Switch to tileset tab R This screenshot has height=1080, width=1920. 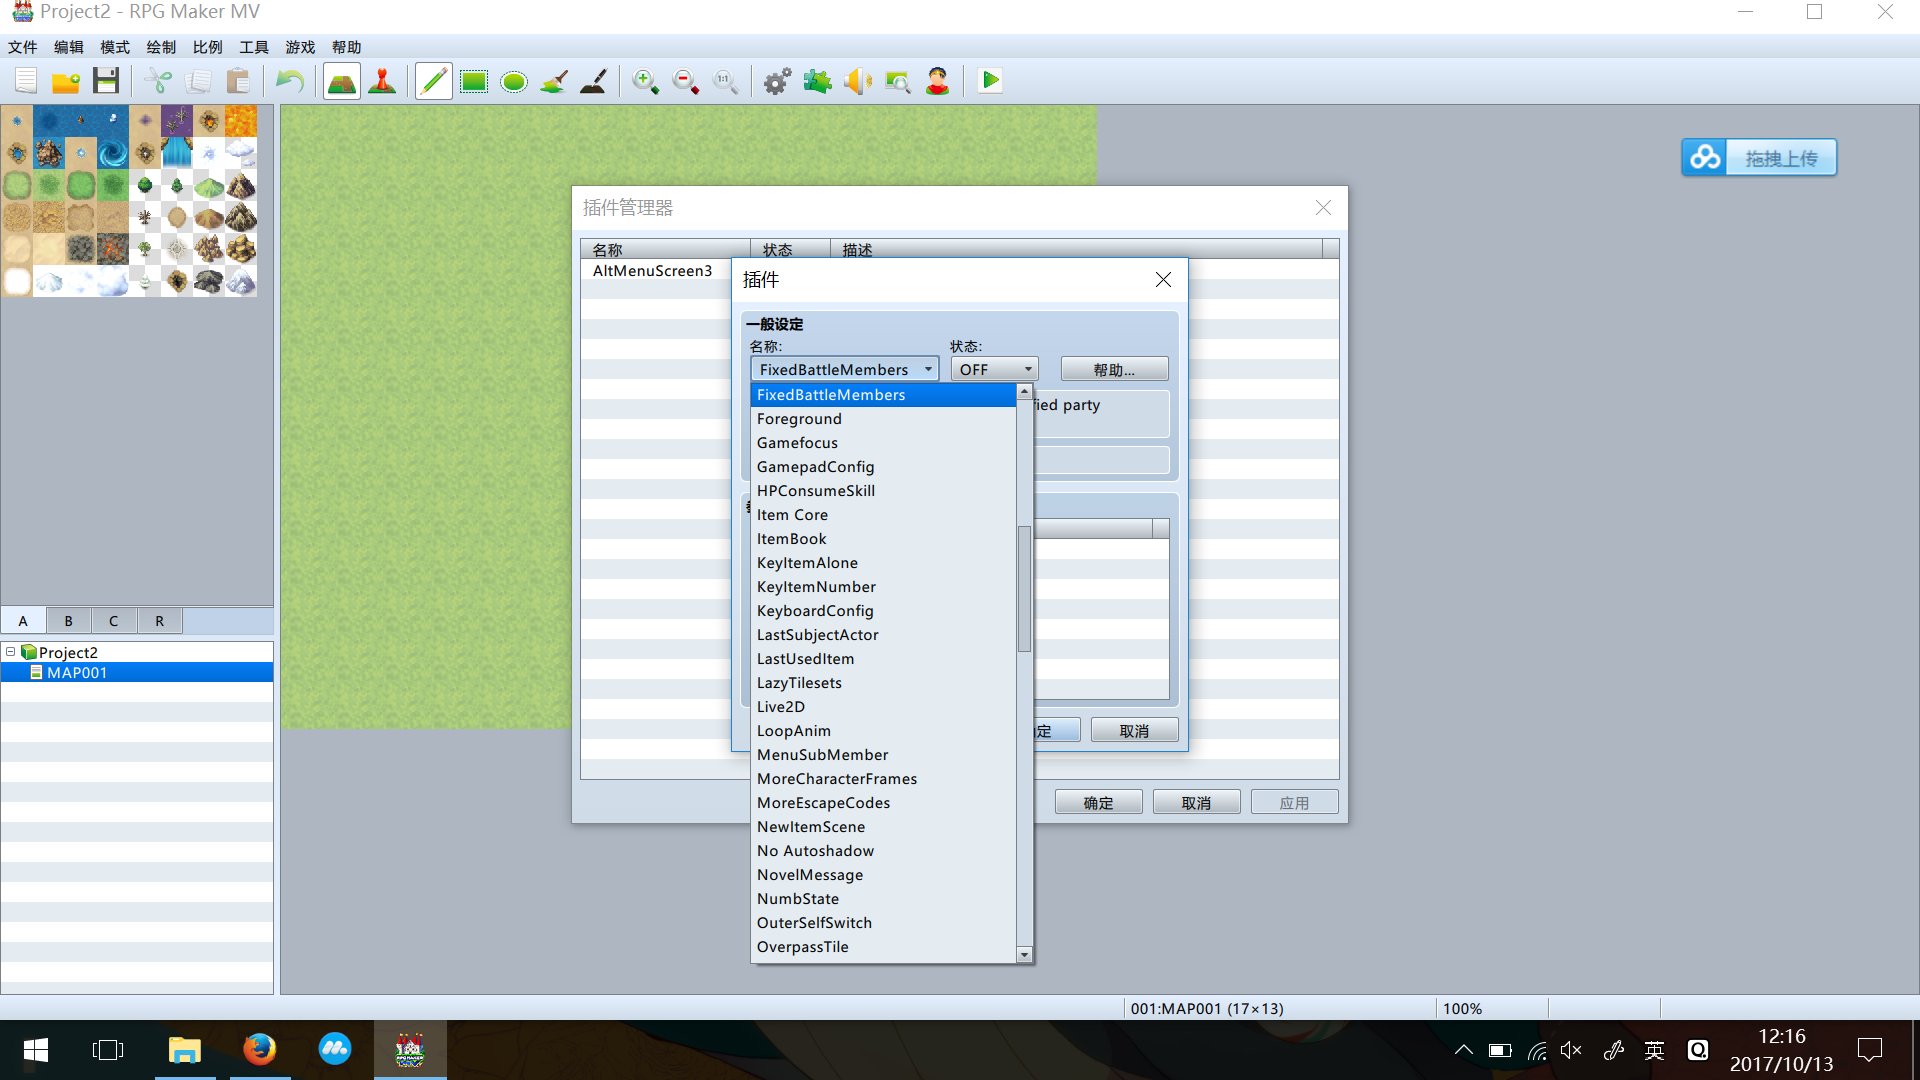[159, 621]
